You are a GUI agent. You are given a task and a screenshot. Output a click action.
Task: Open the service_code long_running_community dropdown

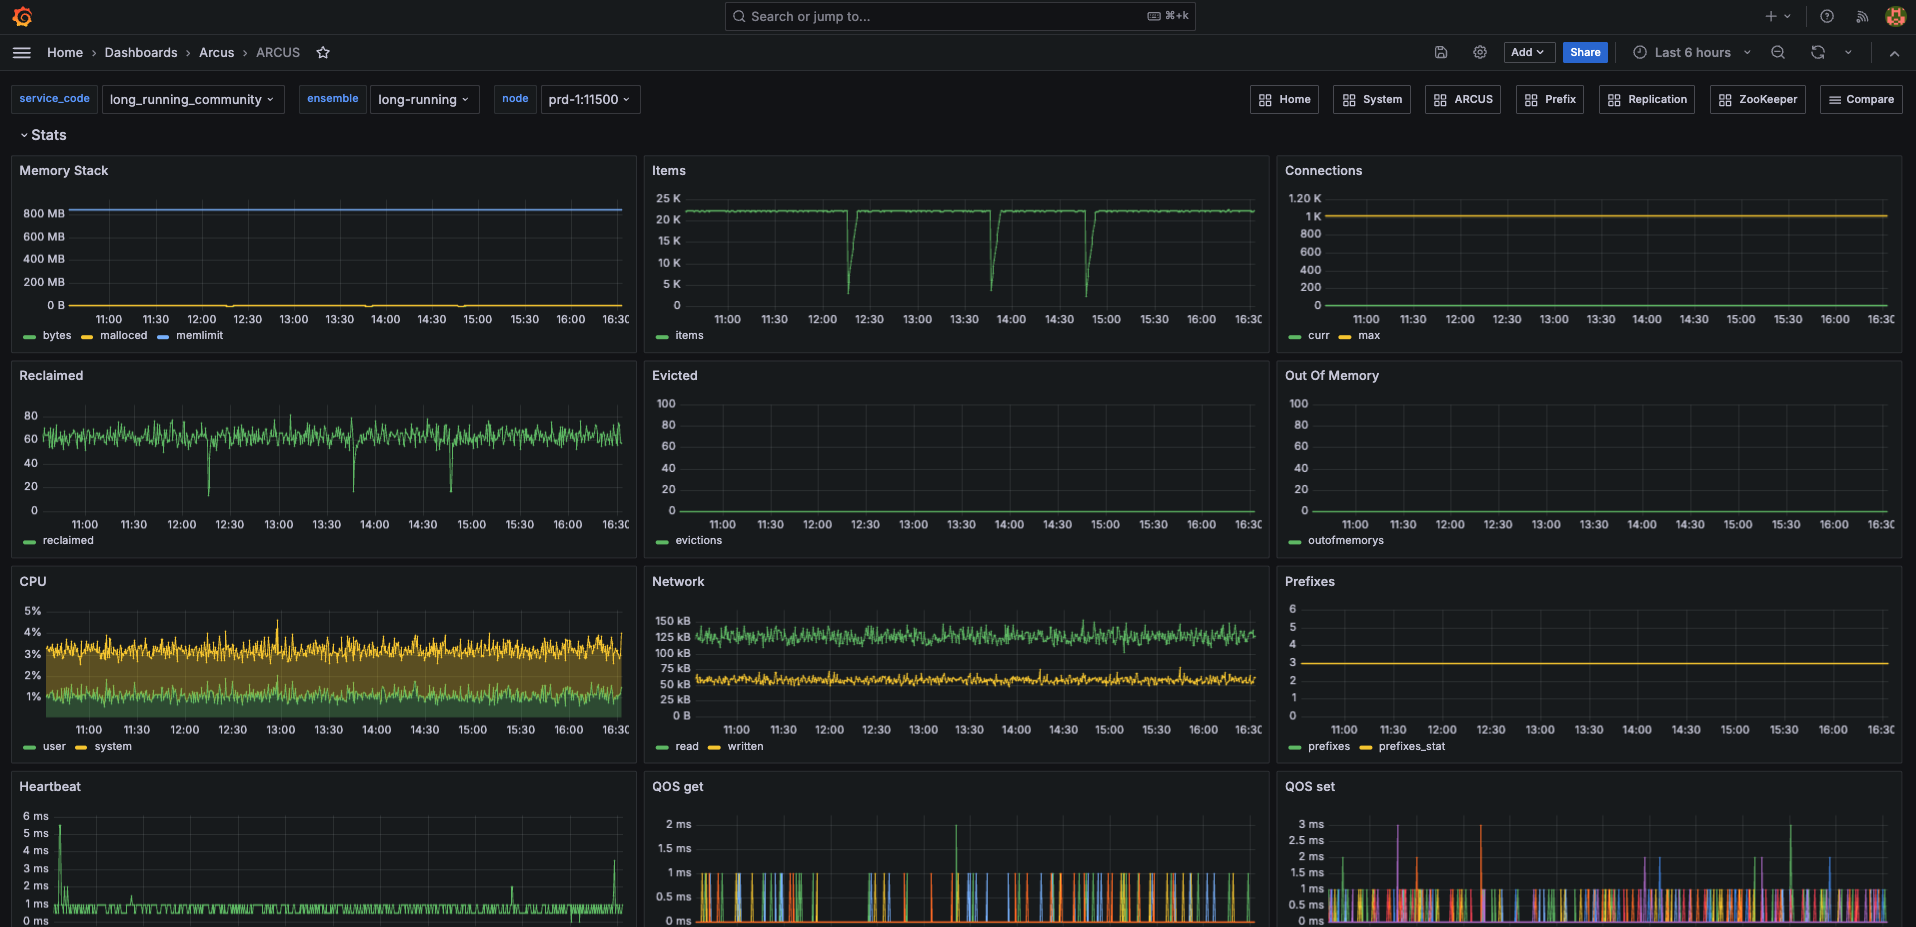(x=192, y=100)
